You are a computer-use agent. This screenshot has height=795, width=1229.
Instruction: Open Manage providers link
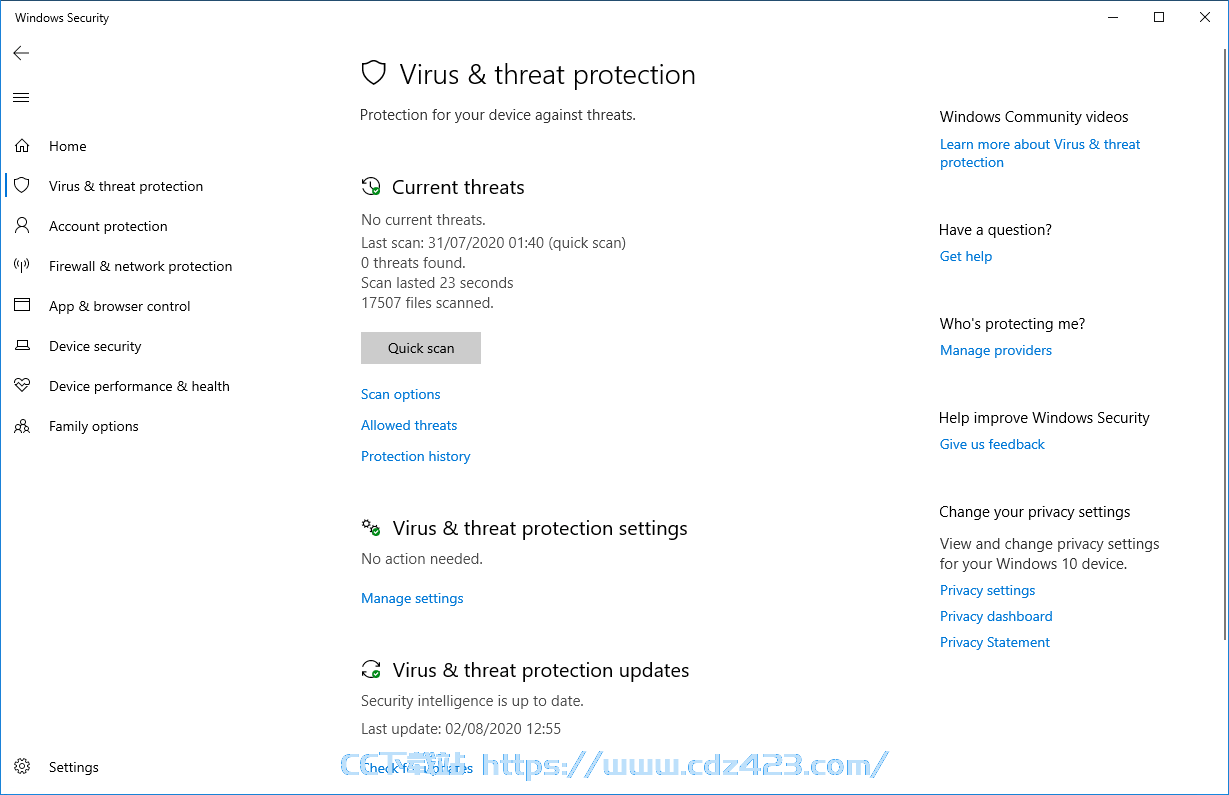pyautogui.click(x=996, y=350)
